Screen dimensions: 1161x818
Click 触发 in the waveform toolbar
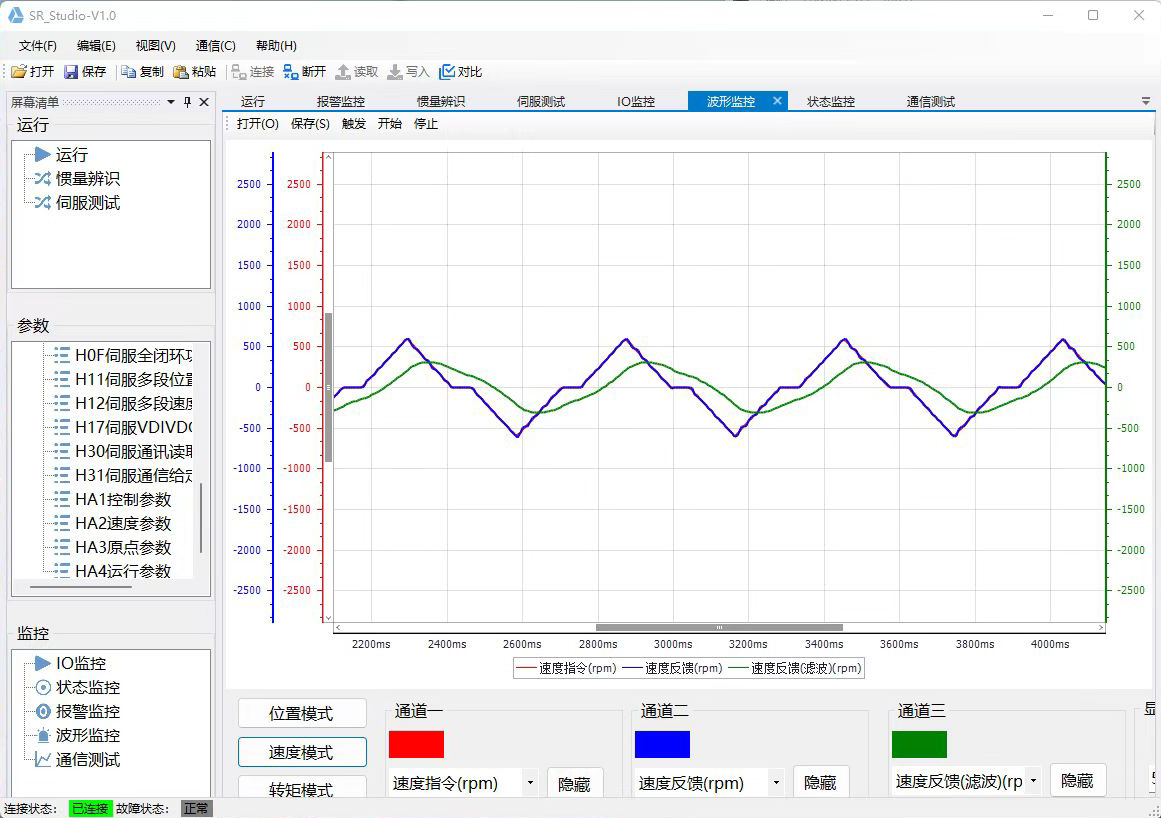[354, 124]
